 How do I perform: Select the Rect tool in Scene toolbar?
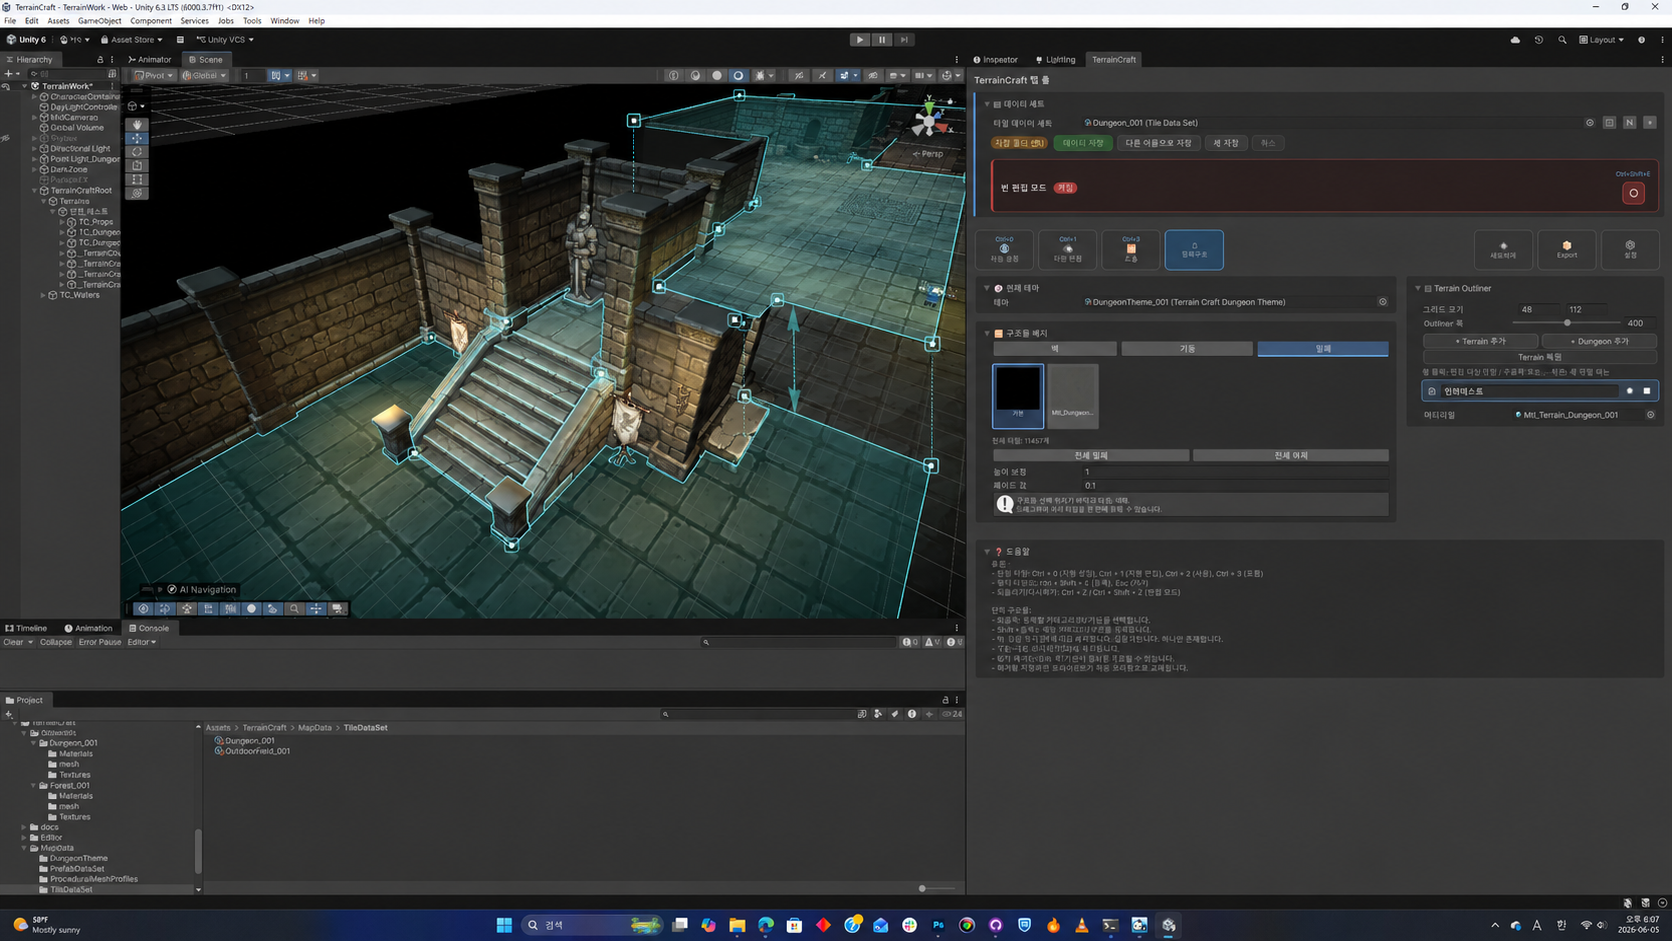click(x=137, y=180)
